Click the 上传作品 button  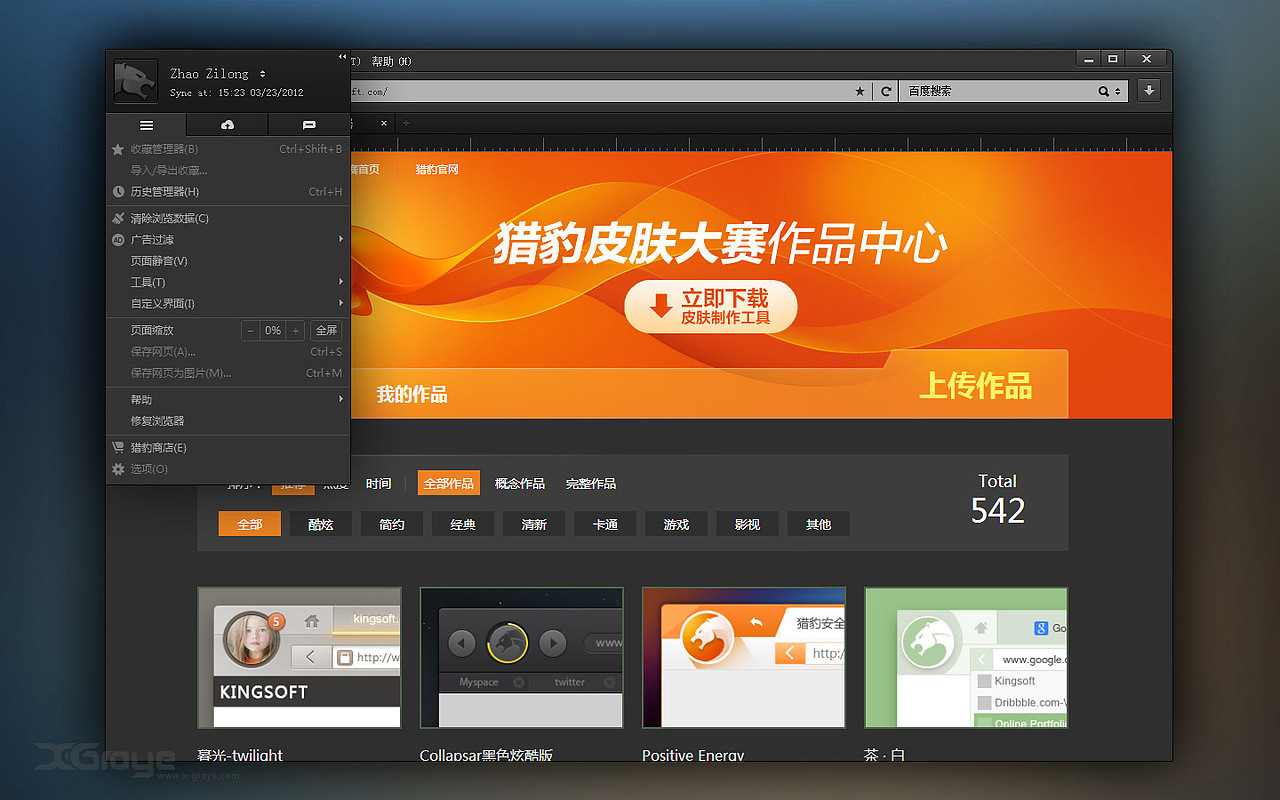tap(976, 386)
